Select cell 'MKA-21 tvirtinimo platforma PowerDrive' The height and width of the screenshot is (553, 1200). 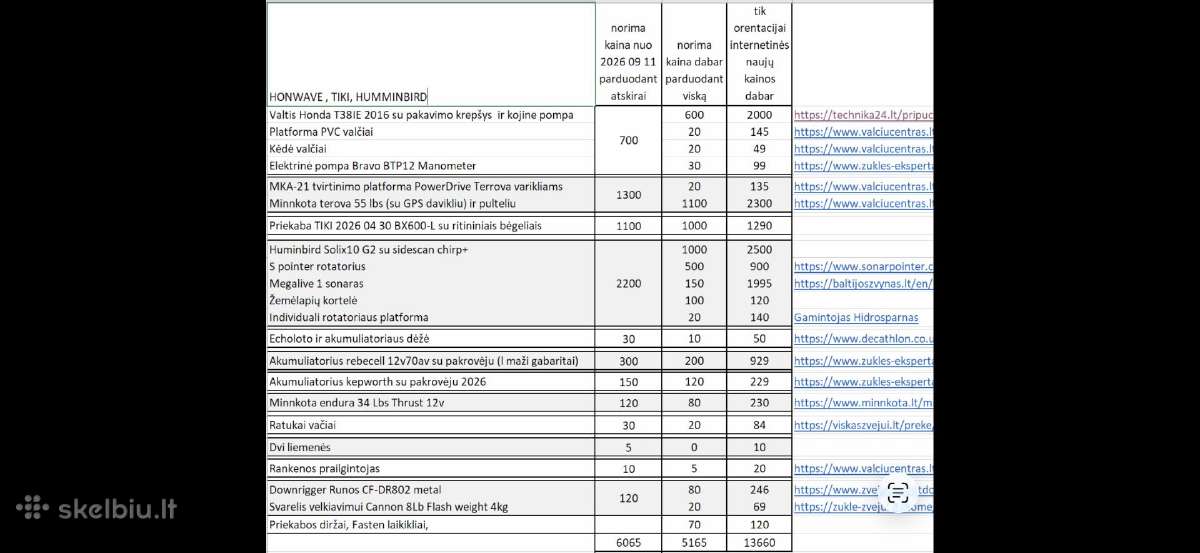[x=431, y=186]
